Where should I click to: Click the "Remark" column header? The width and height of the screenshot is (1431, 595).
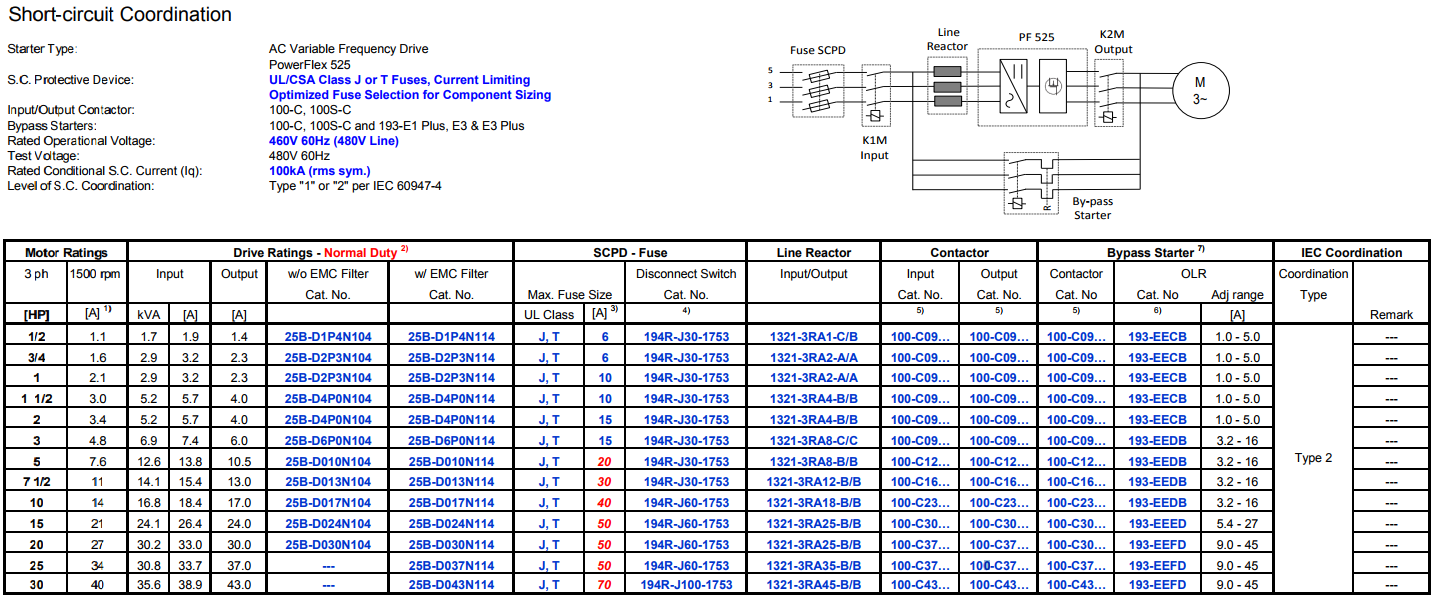pos(1391,315)
